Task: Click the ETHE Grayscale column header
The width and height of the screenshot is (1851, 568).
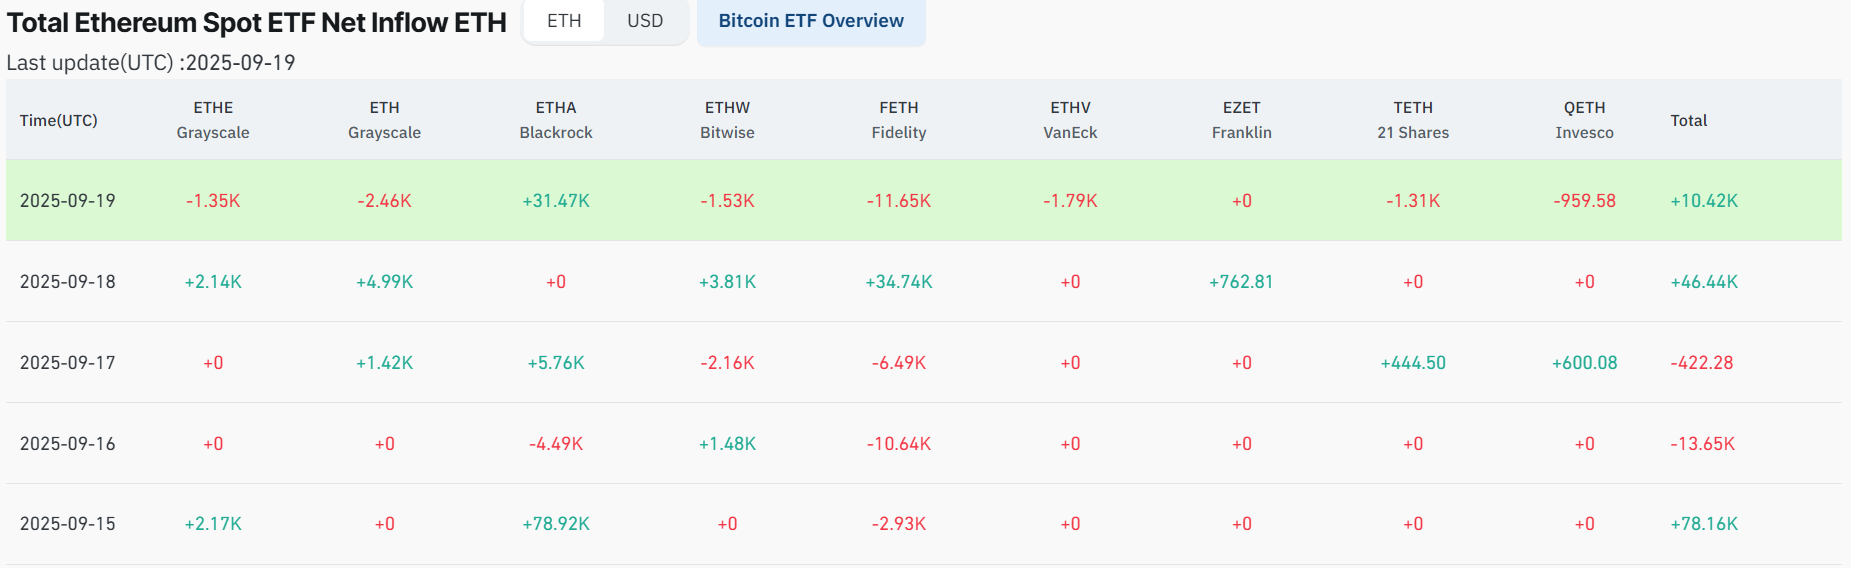Action: coord(213,120)
